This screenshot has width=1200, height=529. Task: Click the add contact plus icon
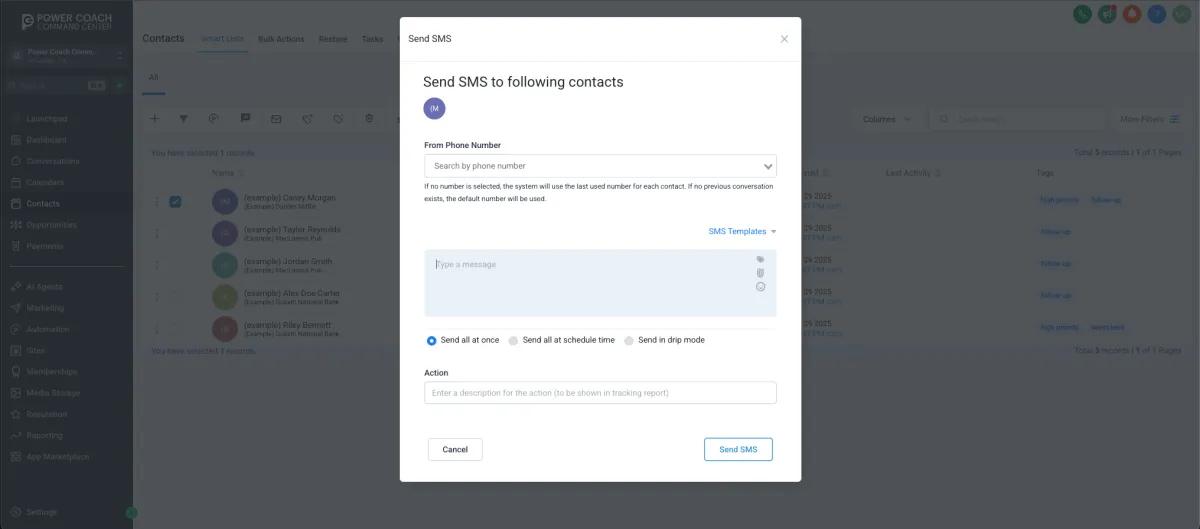pyautogui.click(x=155, y=118)
